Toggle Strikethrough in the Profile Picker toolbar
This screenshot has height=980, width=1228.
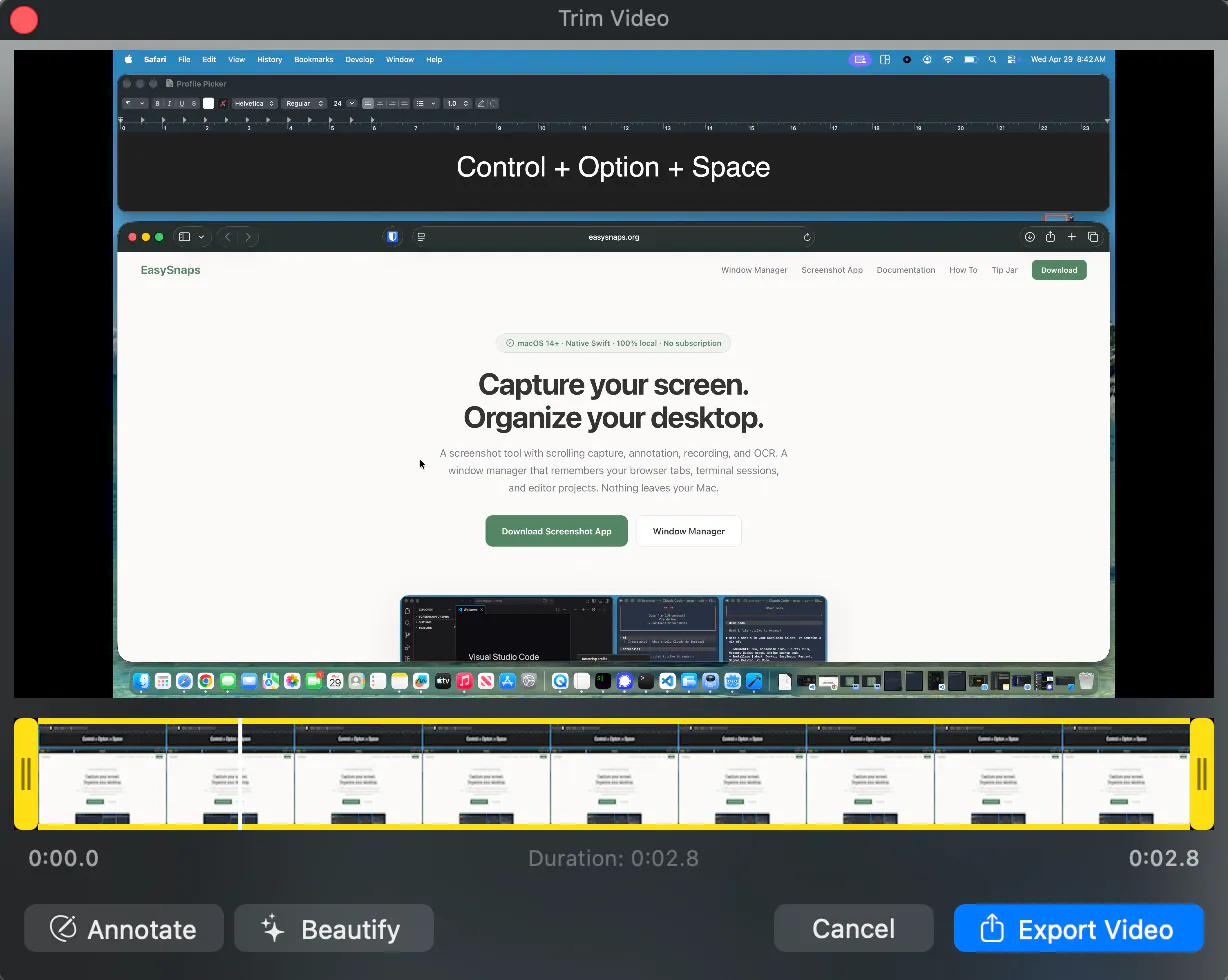[x=194, y=103]
